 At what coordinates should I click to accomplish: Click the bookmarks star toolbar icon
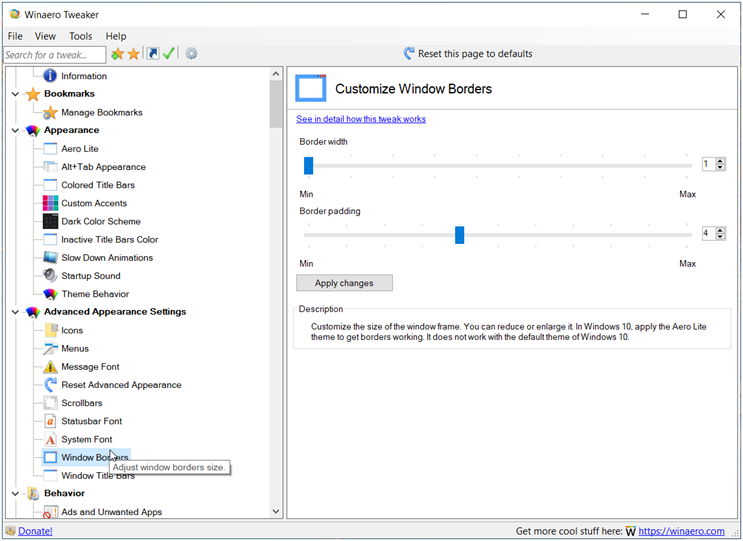[134, 54]
